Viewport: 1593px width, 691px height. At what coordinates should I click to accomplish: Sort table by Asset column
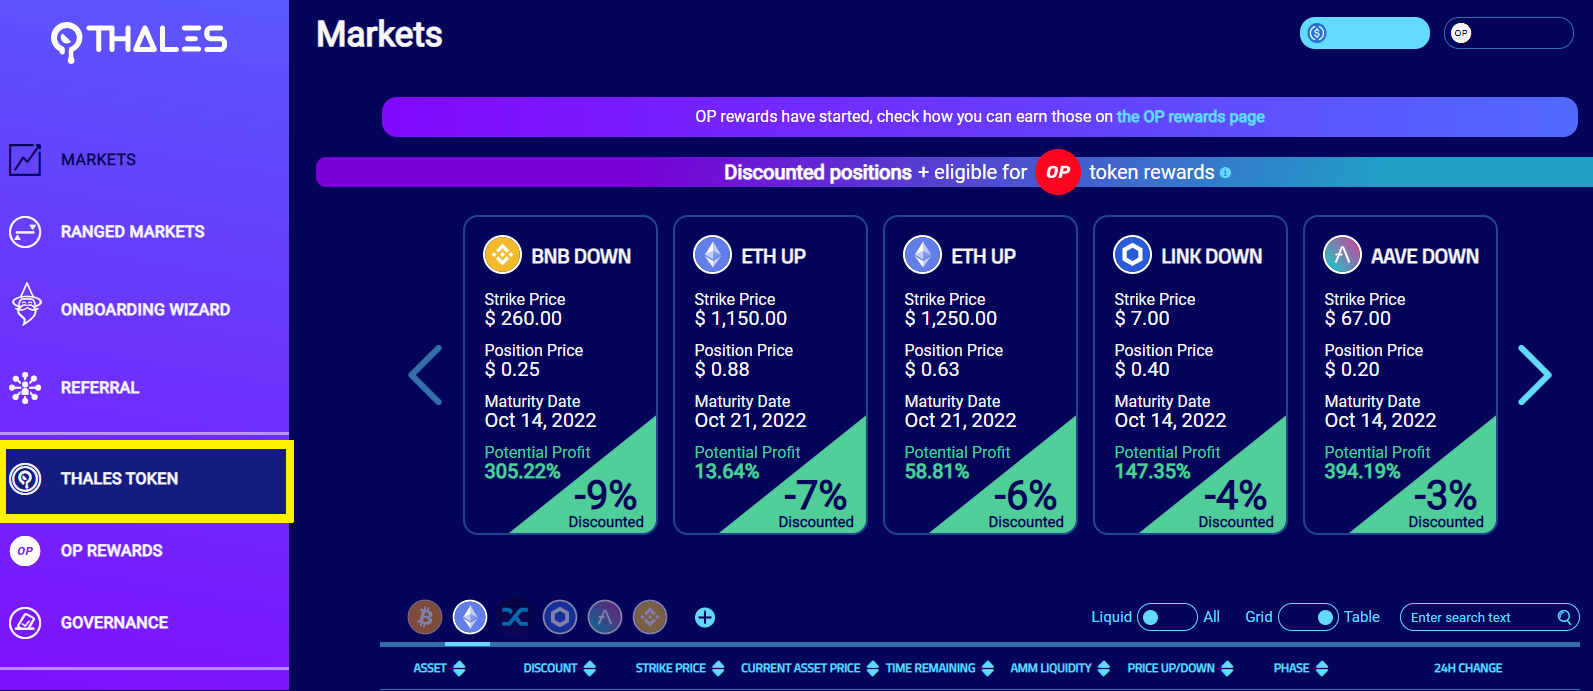(x=439, y=668)
